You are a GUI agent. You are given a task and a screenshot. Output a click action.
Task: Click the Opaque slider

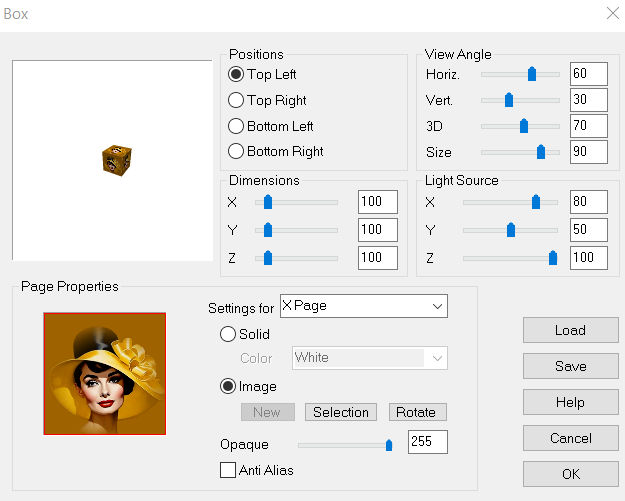pyautogui.click(x=345, y=445)
